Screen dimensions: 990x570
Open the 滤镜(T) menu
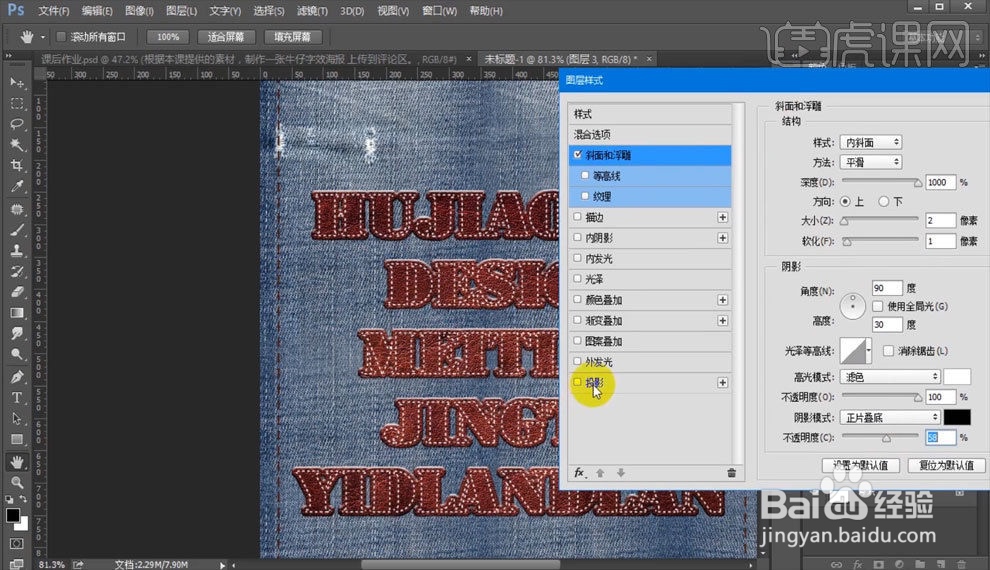pyautogui.click(x=312, y=11)
